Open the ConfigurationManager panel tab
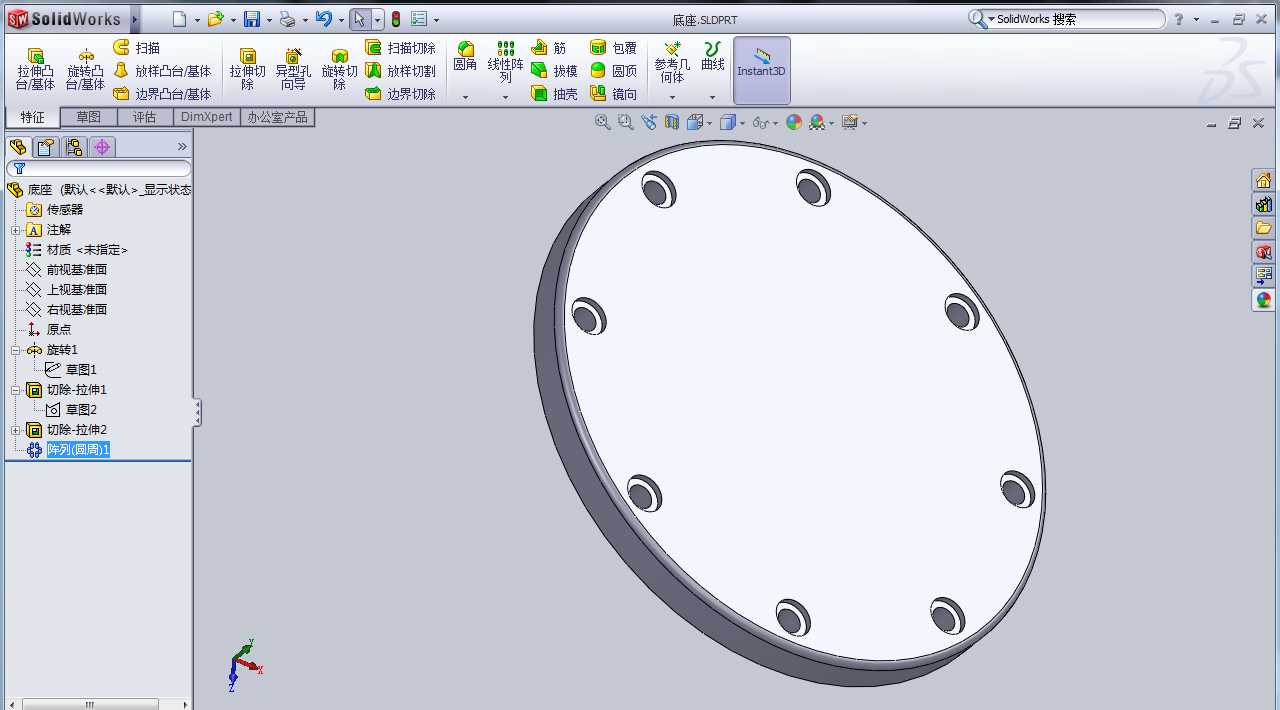Screen dimensions: 1280x710 74,147
